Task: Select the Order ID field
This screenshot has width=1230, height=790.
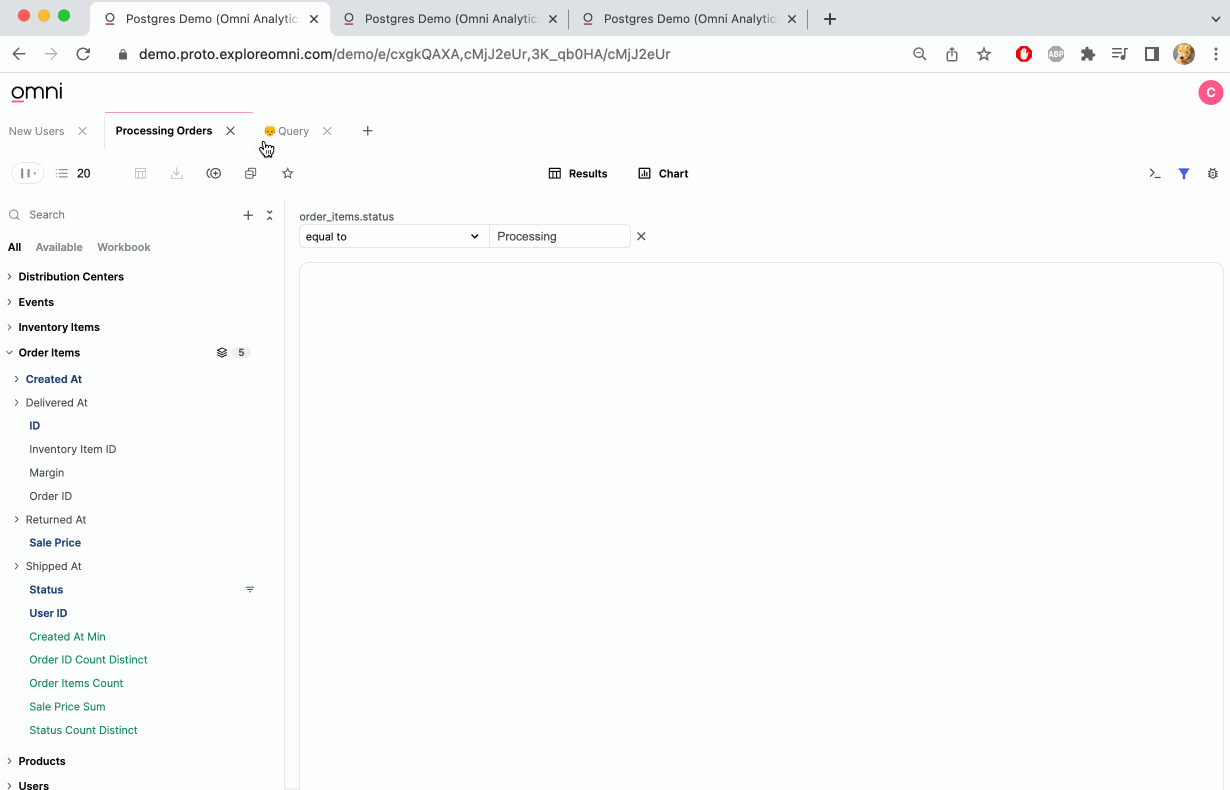Action: pyautogui.click(x=51, y=496)
